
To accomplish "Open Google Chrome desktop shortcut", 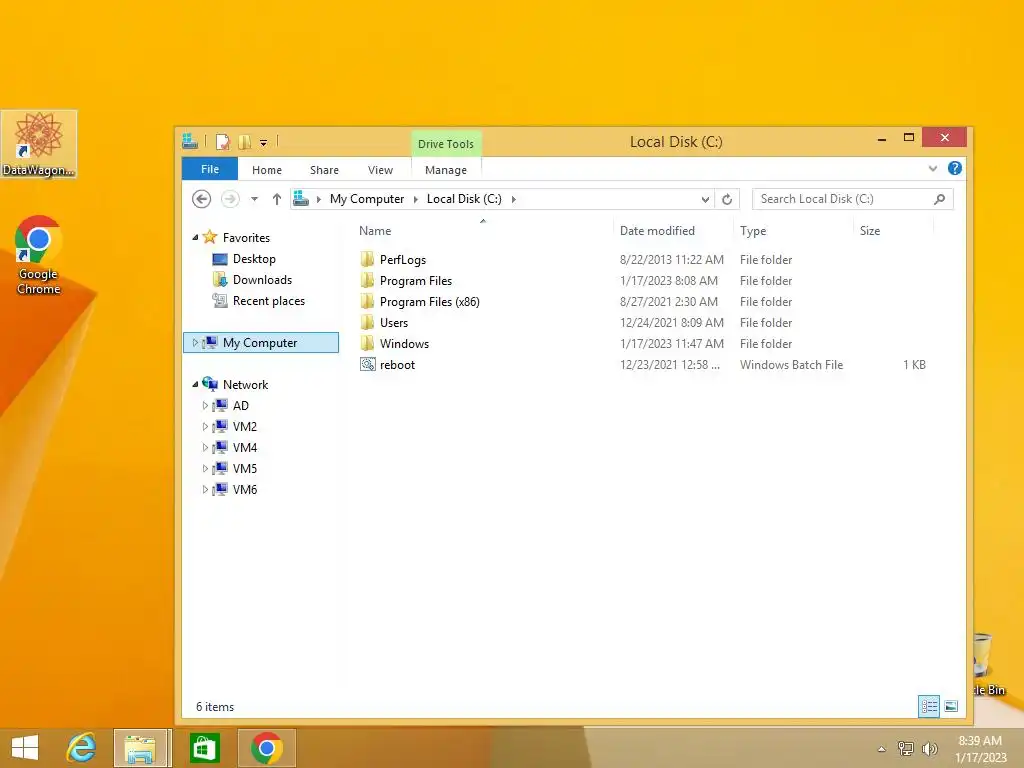I will click(39, 255).
